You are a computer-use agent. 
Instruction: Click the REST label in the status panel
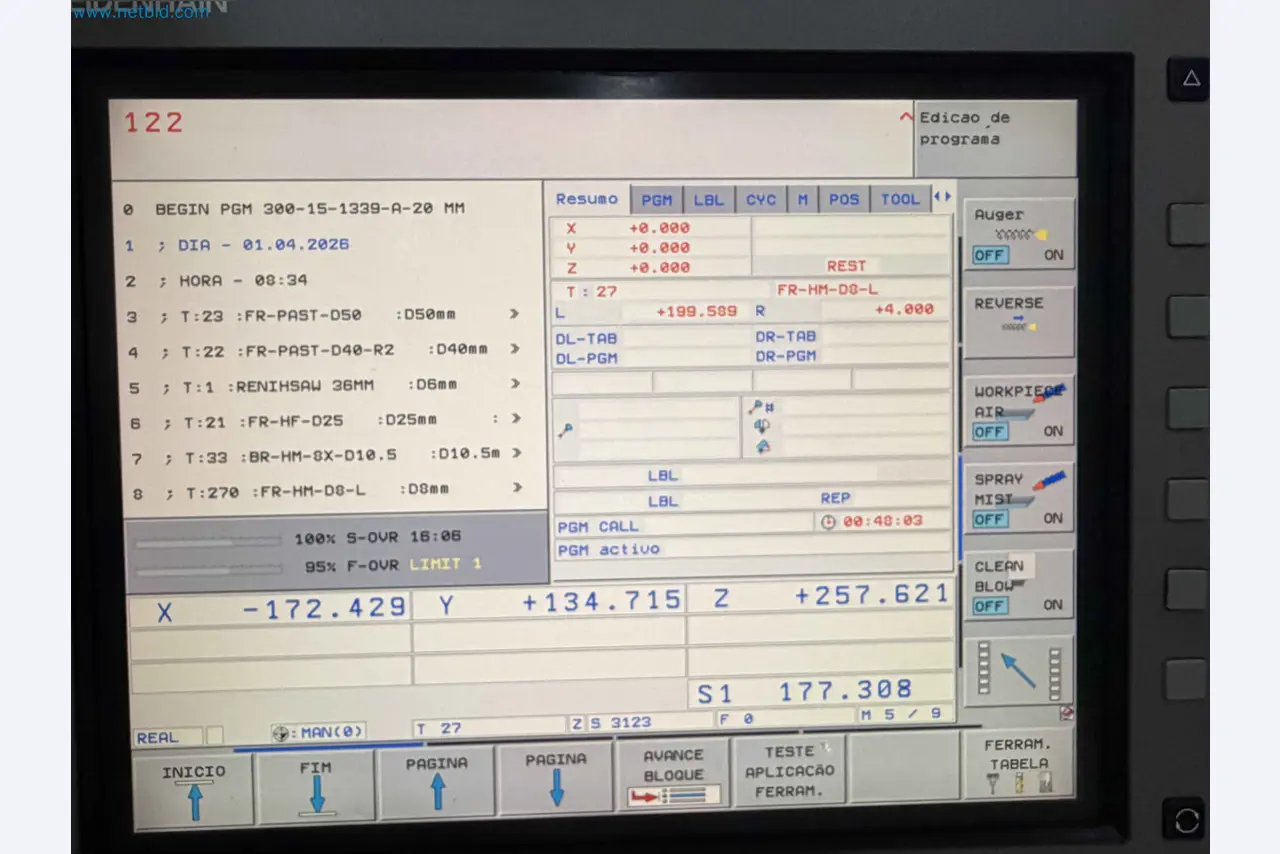(x=846, y=266)
